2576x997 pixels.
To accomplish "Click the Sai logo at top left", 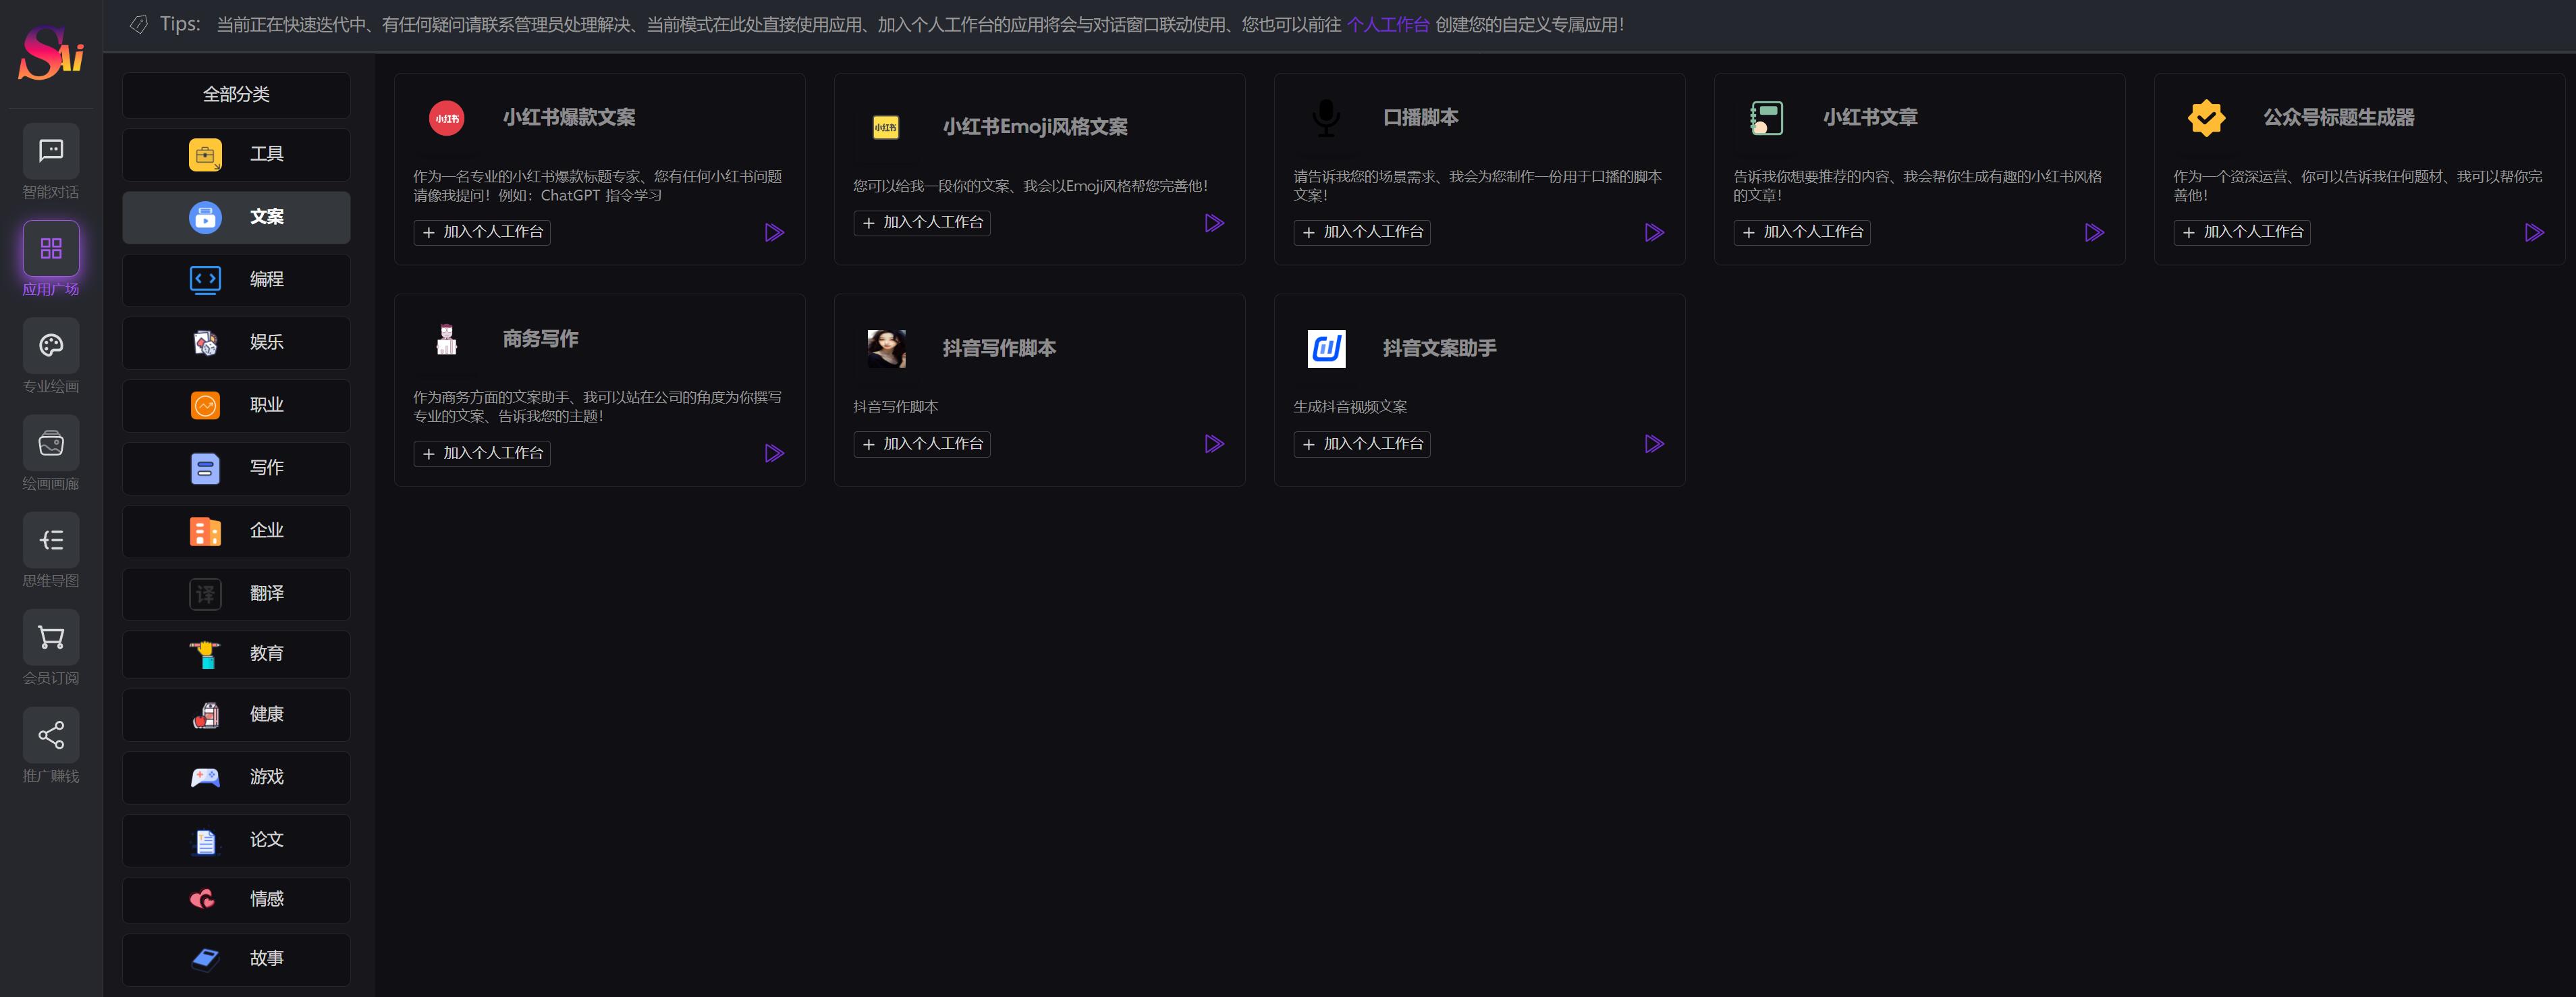I will click(51, 52).
